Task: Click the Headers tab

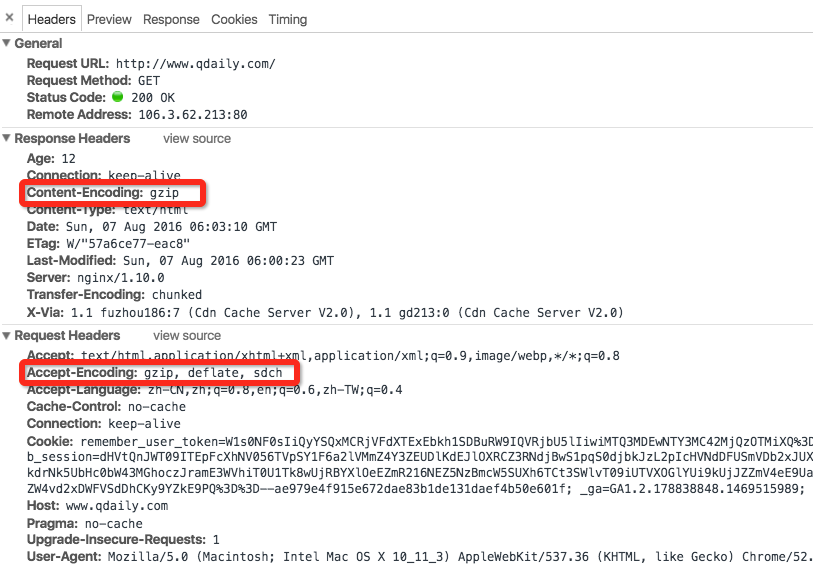Action: (52, 19)
